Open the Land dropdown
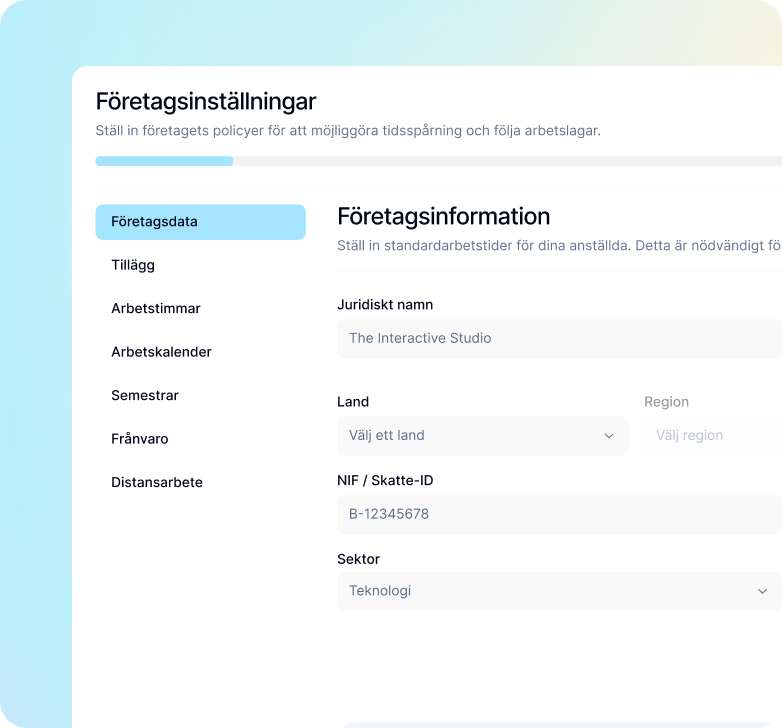This screenshot has width=782, height=728. coord(483,436)
